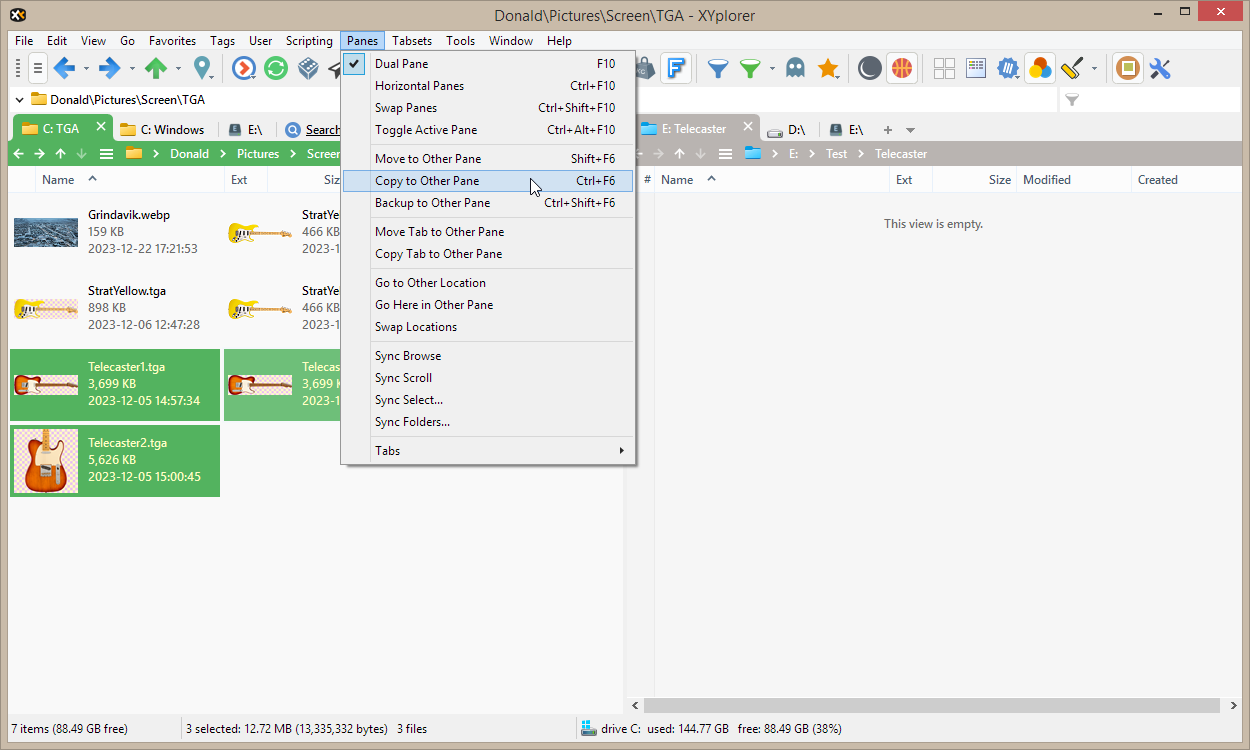Click the green Up arrow toolbar icon

click(x=155, y=68)
